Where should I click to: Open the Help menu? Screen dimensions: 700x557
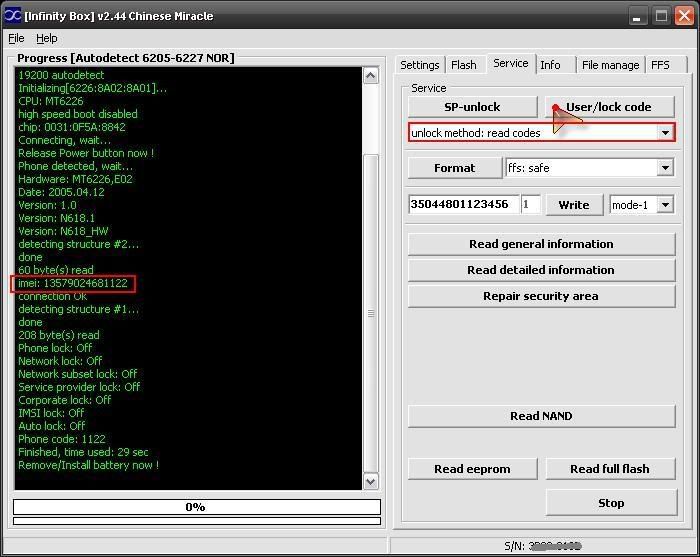tap(46, 38)
